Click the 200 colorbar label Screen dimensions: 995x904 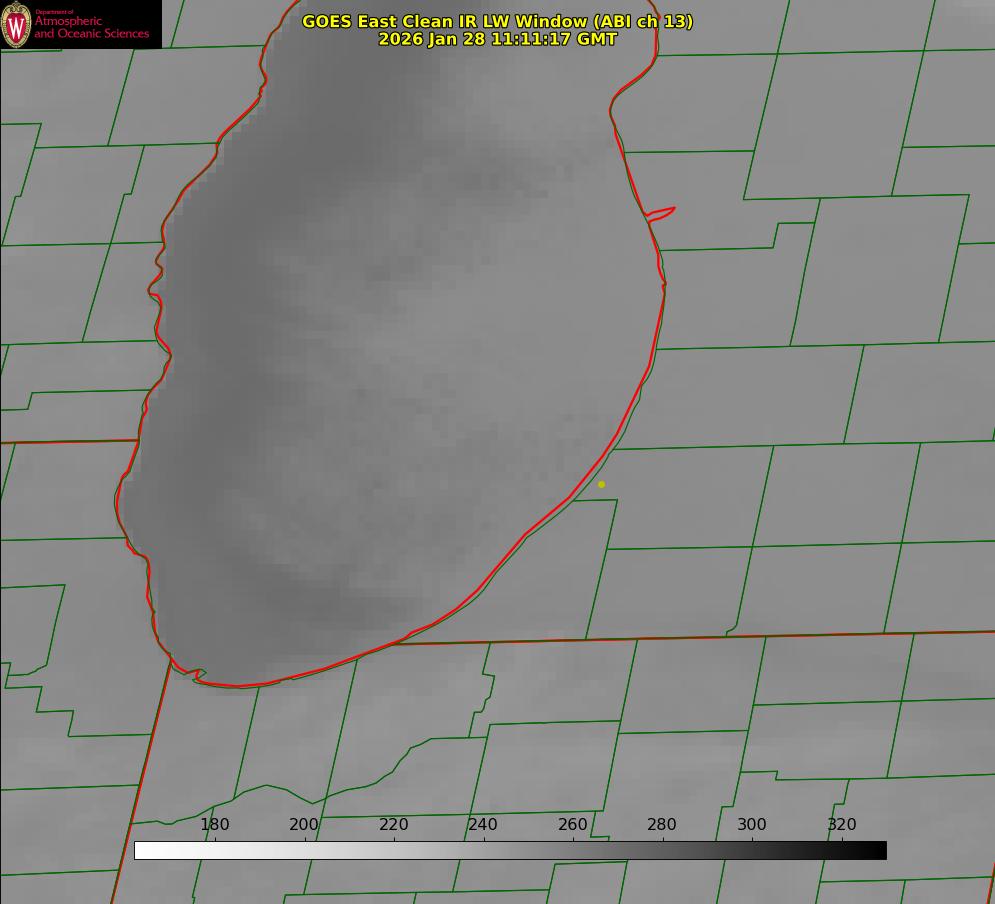pos(304,824)
